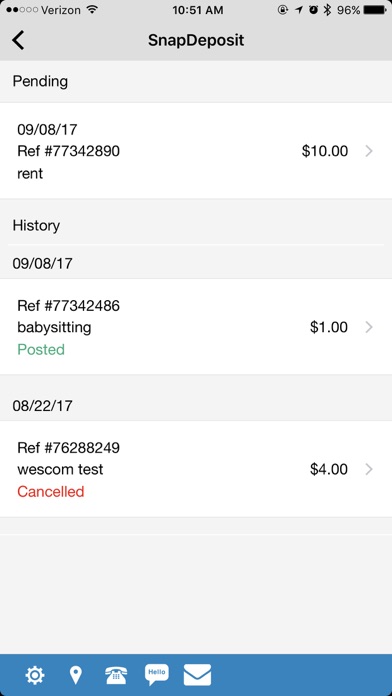The height and width of the screenshot is (696, 392).
Task: Open the location pin icon
Action: click(x=76, y=675)
